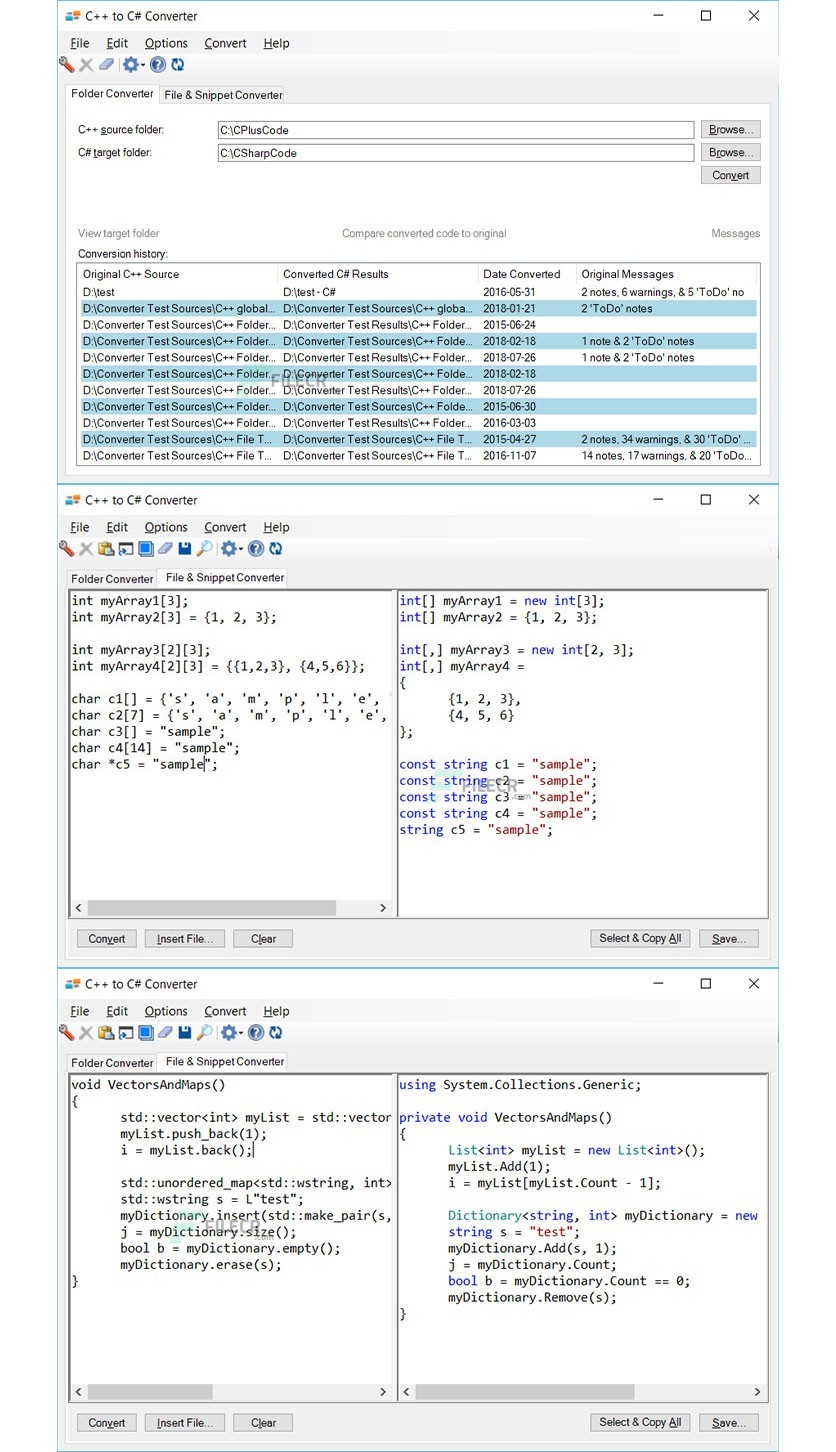Click Insert File icon in bottom window toolbar

click(126, 1033)
